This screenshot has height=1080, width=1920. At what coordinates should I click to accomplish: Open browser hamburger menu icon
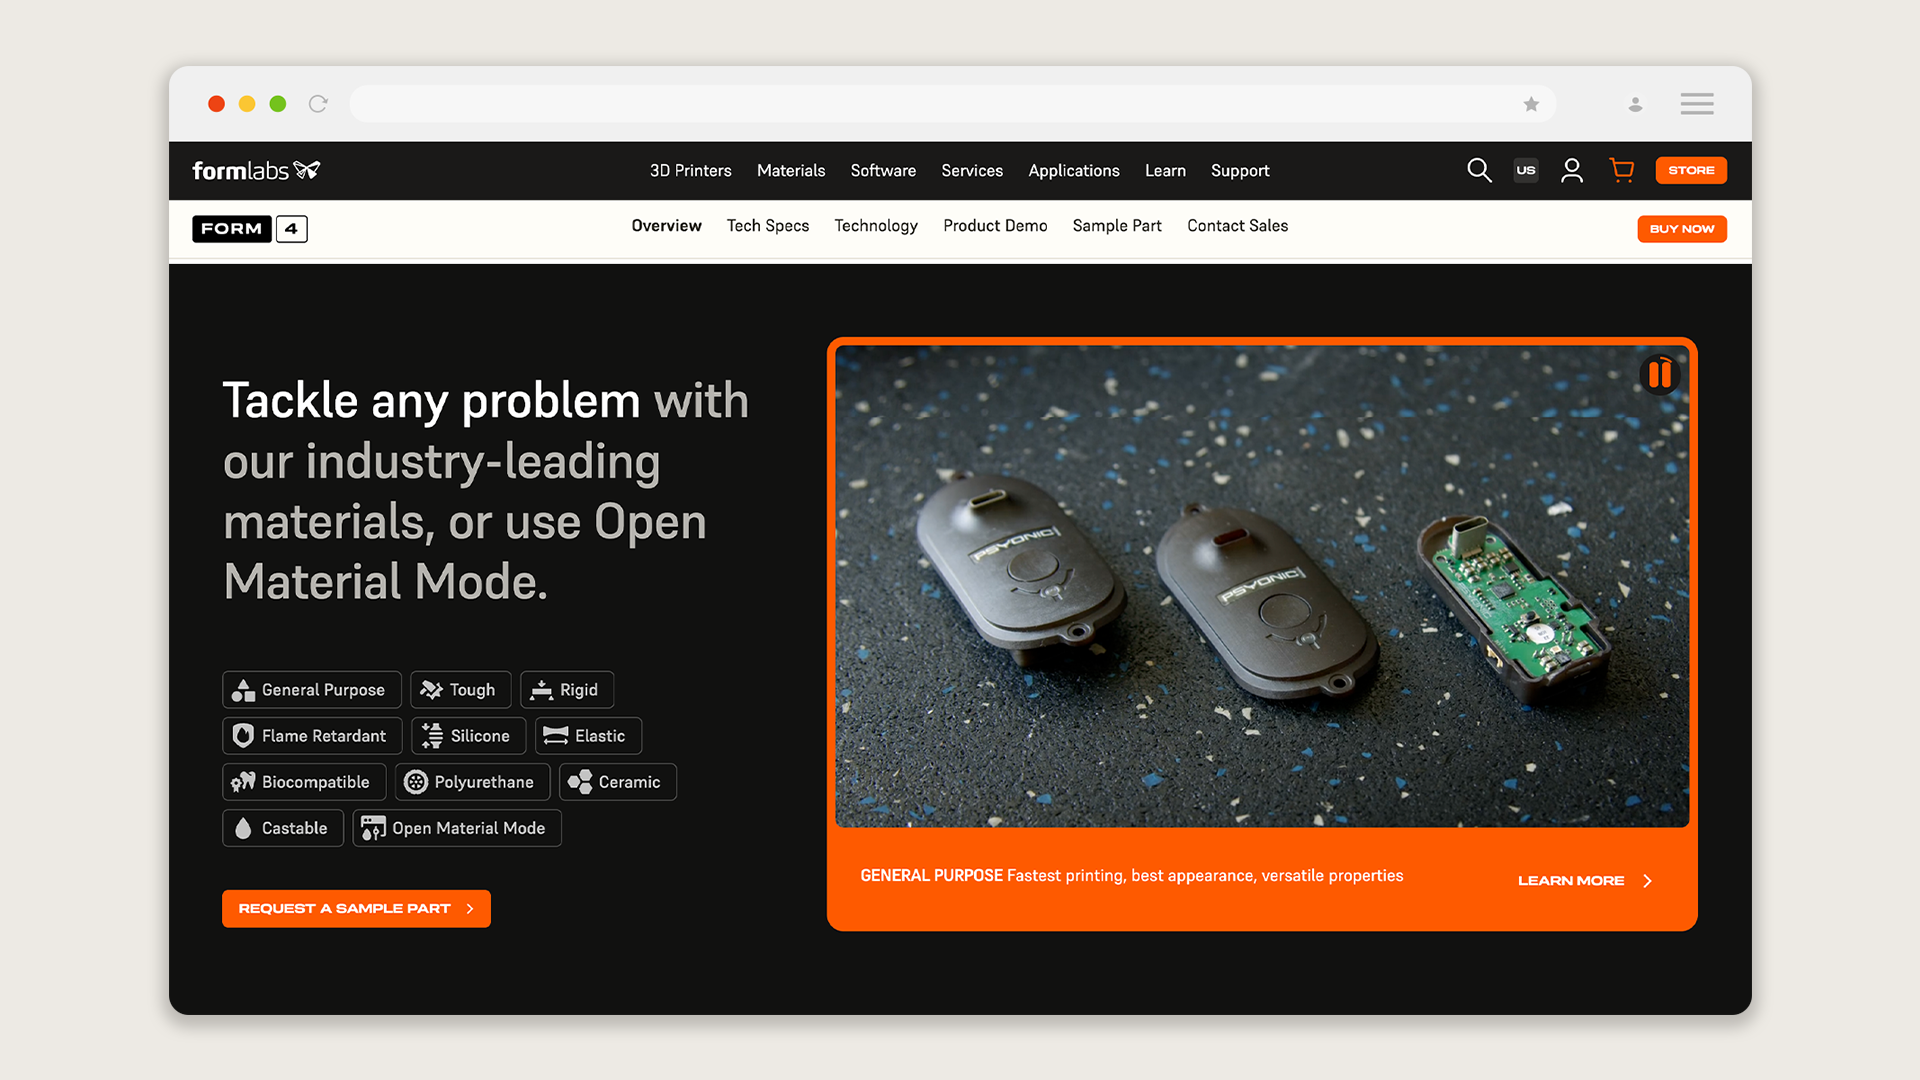(1697, 104)
